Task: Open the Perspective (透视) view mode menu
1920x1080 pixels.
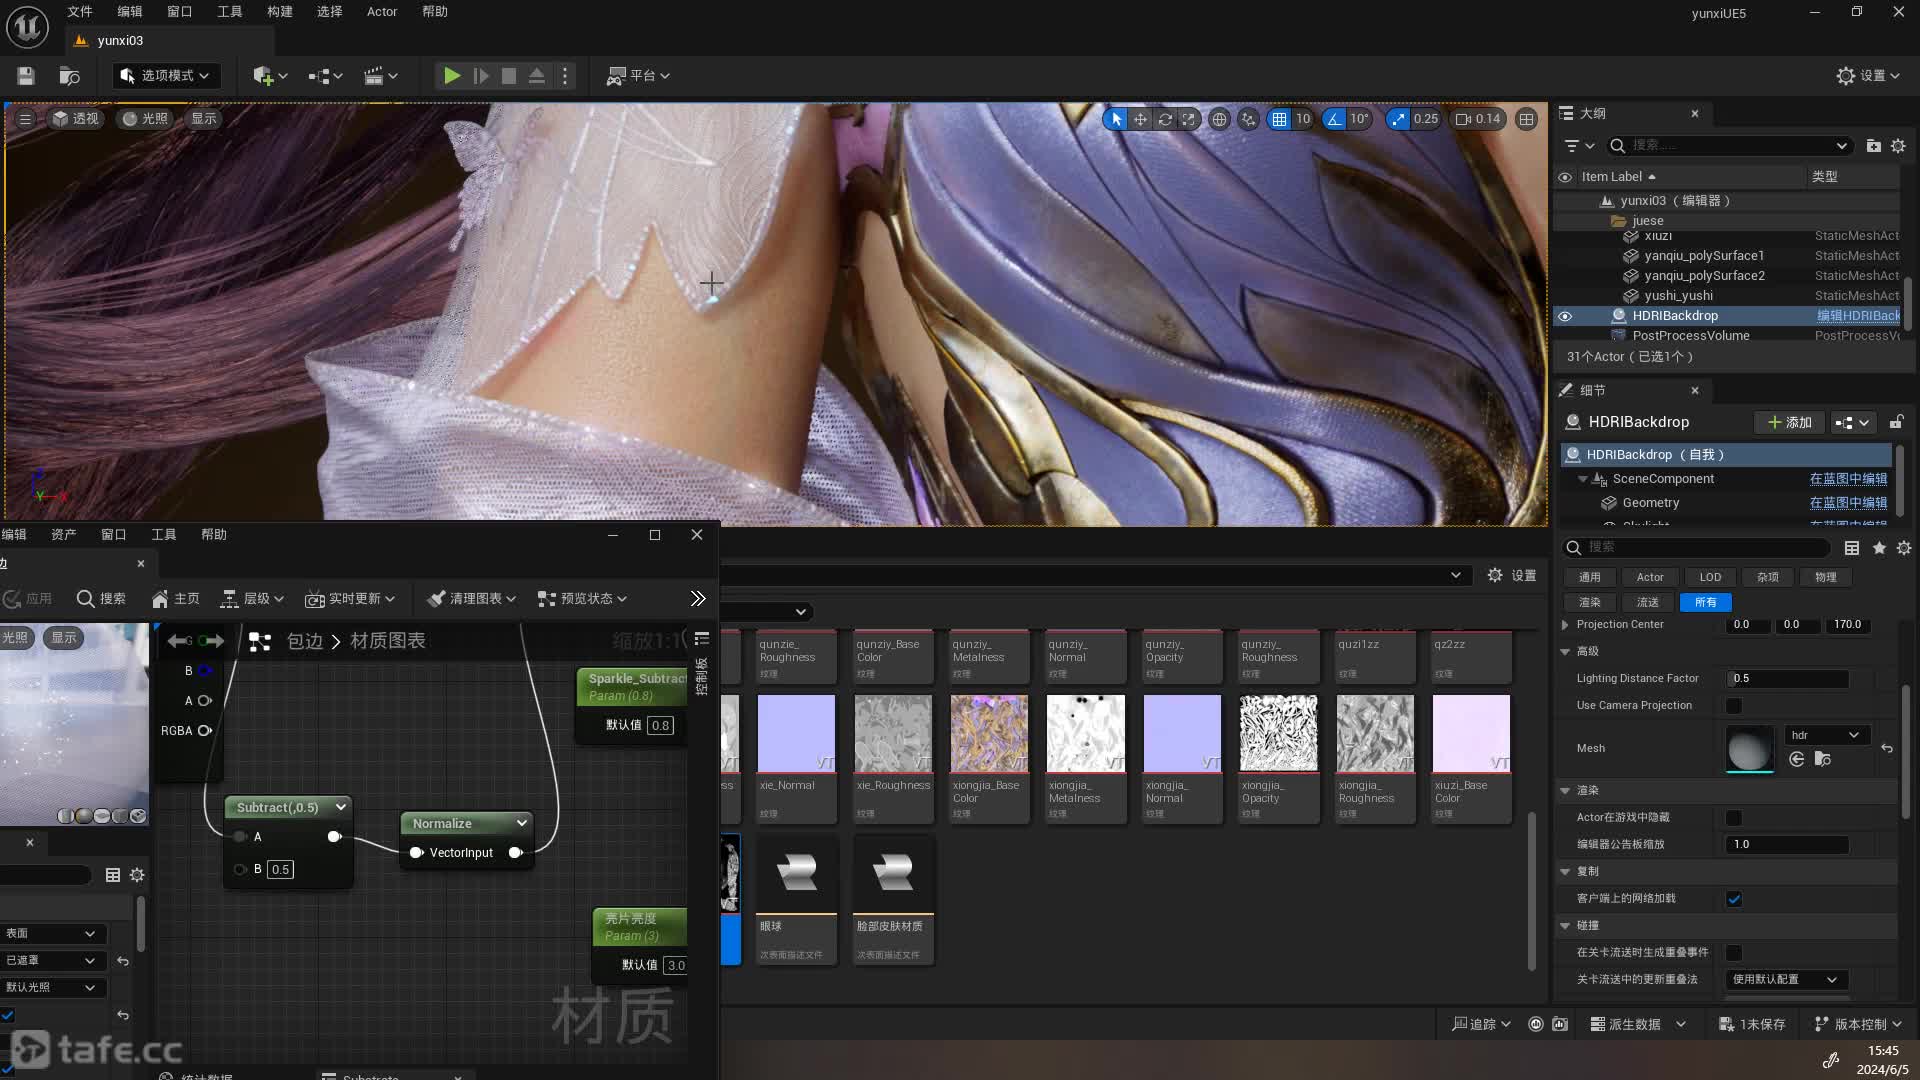Action: tap(75, 119)
